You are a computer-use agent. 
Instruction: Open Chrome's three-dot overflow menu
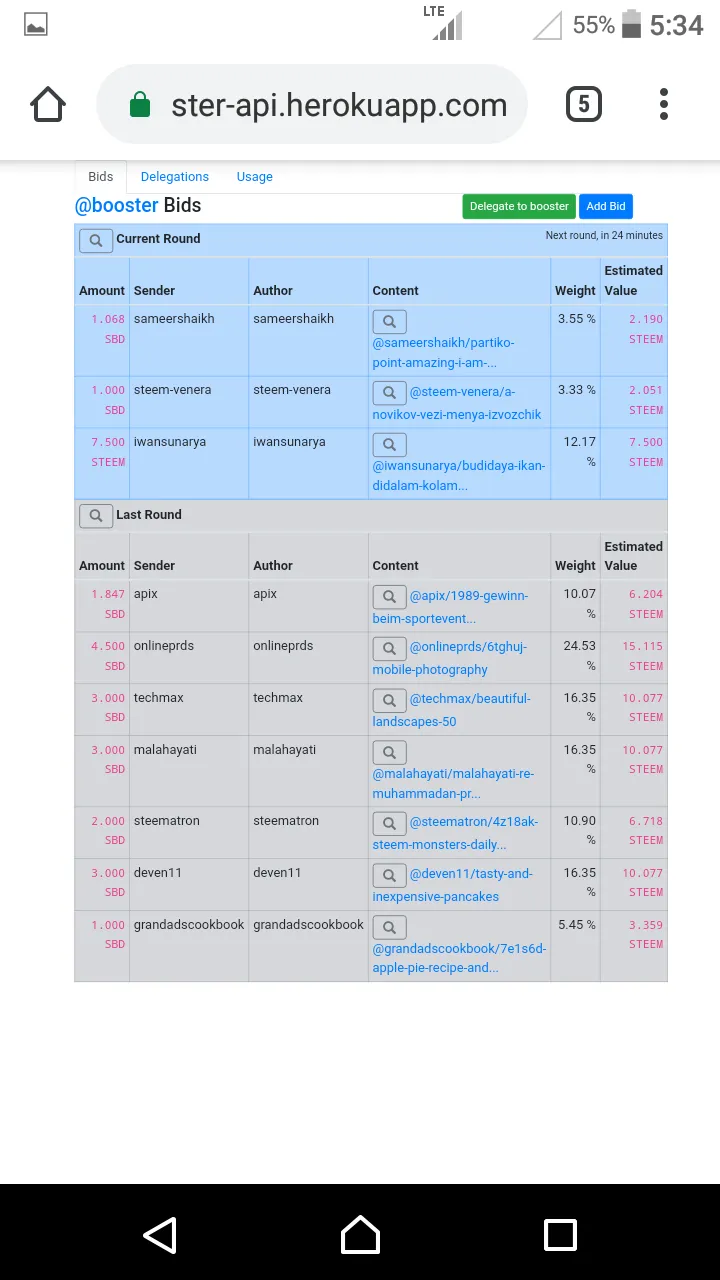[x=664, y=104]
